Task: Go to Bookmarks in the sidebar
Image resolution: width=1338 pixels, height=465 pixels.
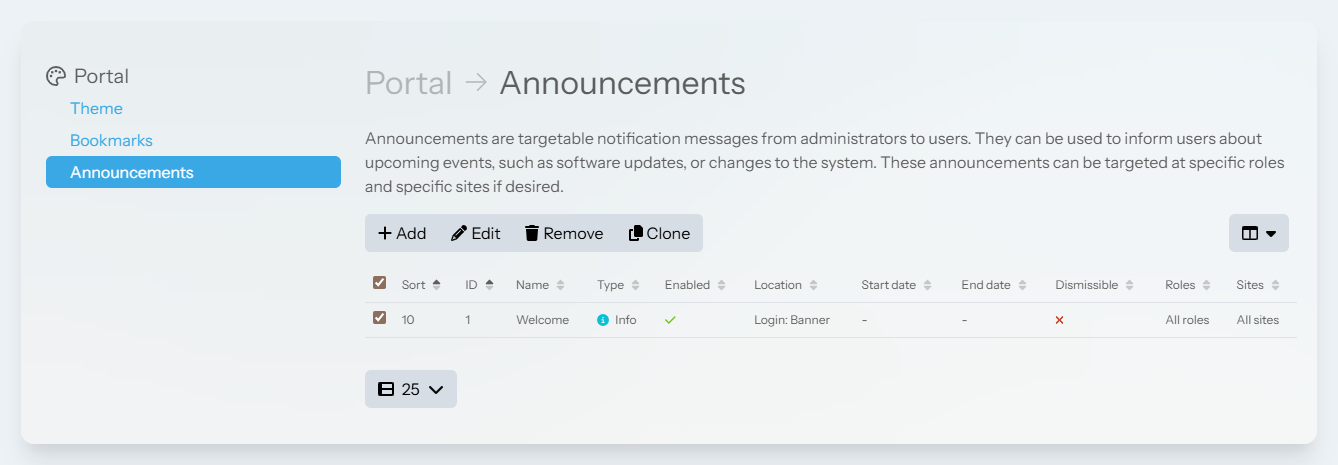Action: click(x=111, y=140)
